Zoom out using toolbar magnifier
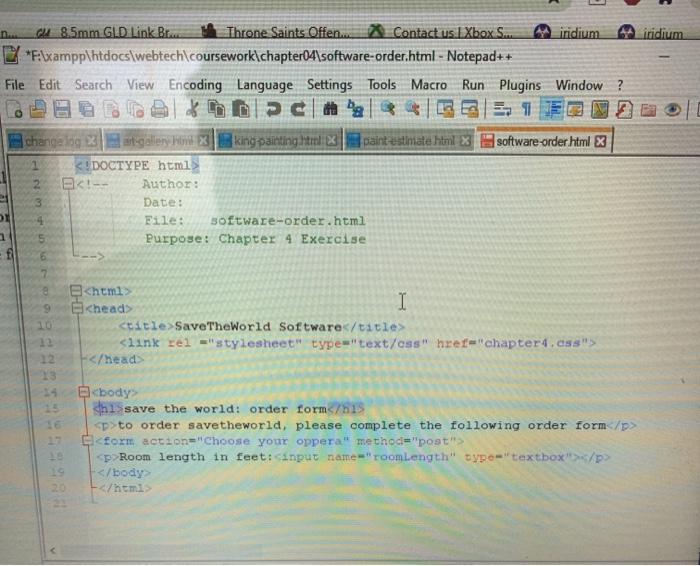 pyautogui.click(x=412, y=108)
